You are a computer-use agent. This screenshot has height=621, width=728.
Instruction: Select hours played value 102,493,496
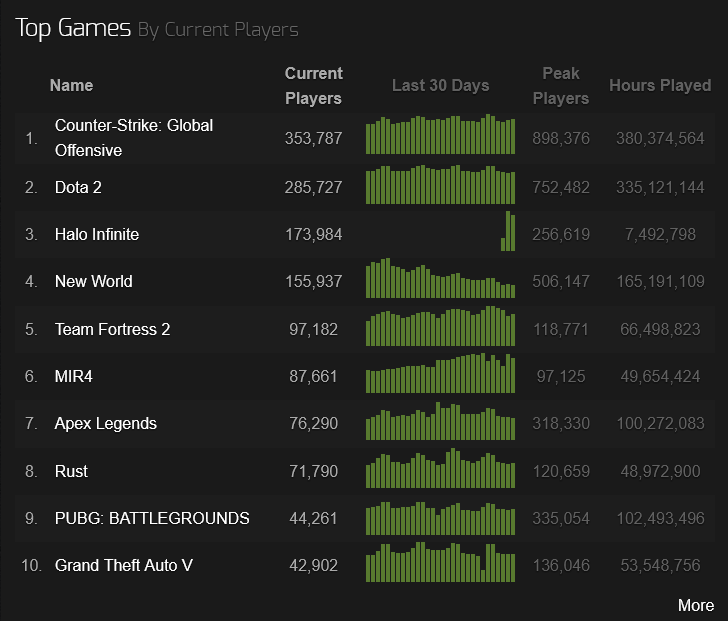point(660,518)
